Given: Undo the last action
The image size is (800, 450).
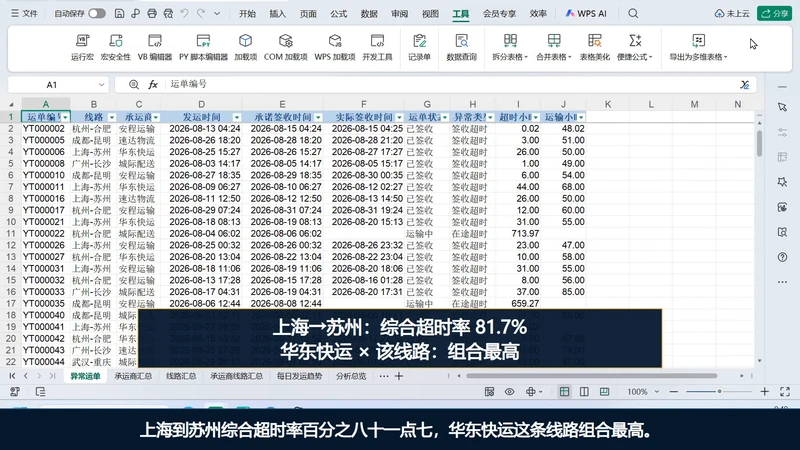Looking at the screenshot, I should [x=184, y=14].
